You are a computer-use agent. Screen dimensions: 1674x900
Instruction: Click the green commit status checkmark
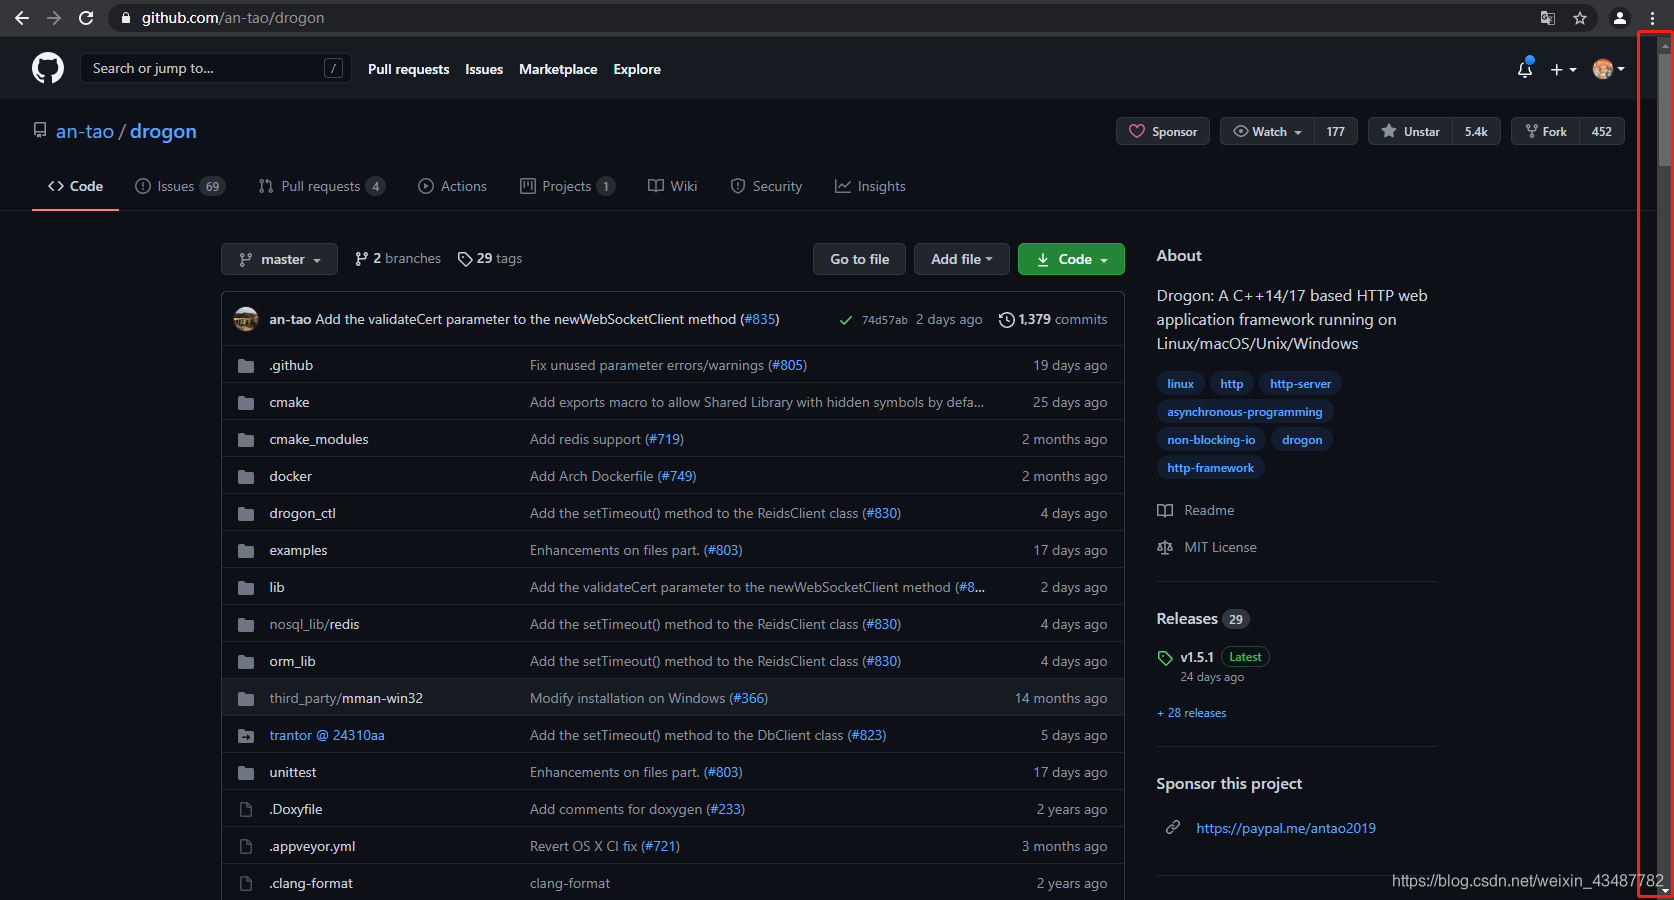(846, 320)
